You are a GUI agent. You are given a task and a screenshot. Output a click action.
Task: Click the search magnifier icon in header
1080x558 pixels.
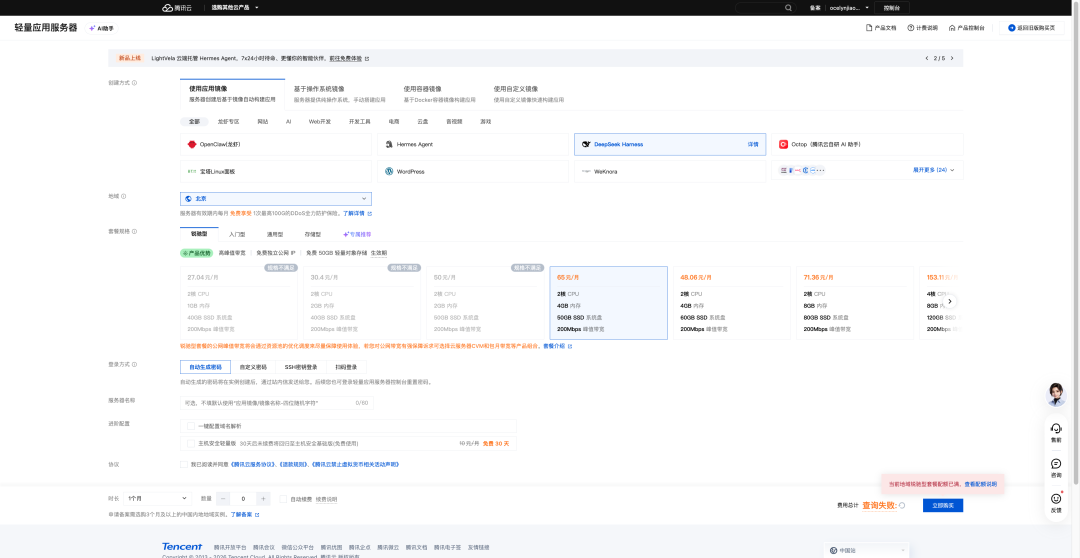(789, 8)
